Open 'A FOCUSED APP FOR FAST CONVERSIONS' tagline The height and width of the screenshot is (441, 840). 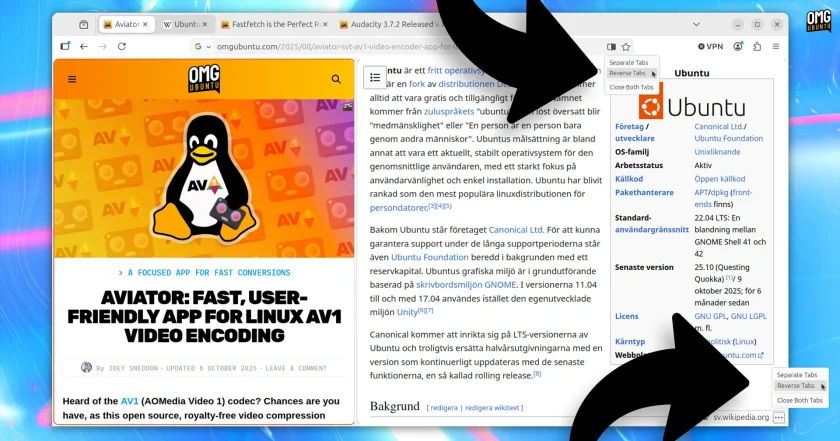pos(204,273)
